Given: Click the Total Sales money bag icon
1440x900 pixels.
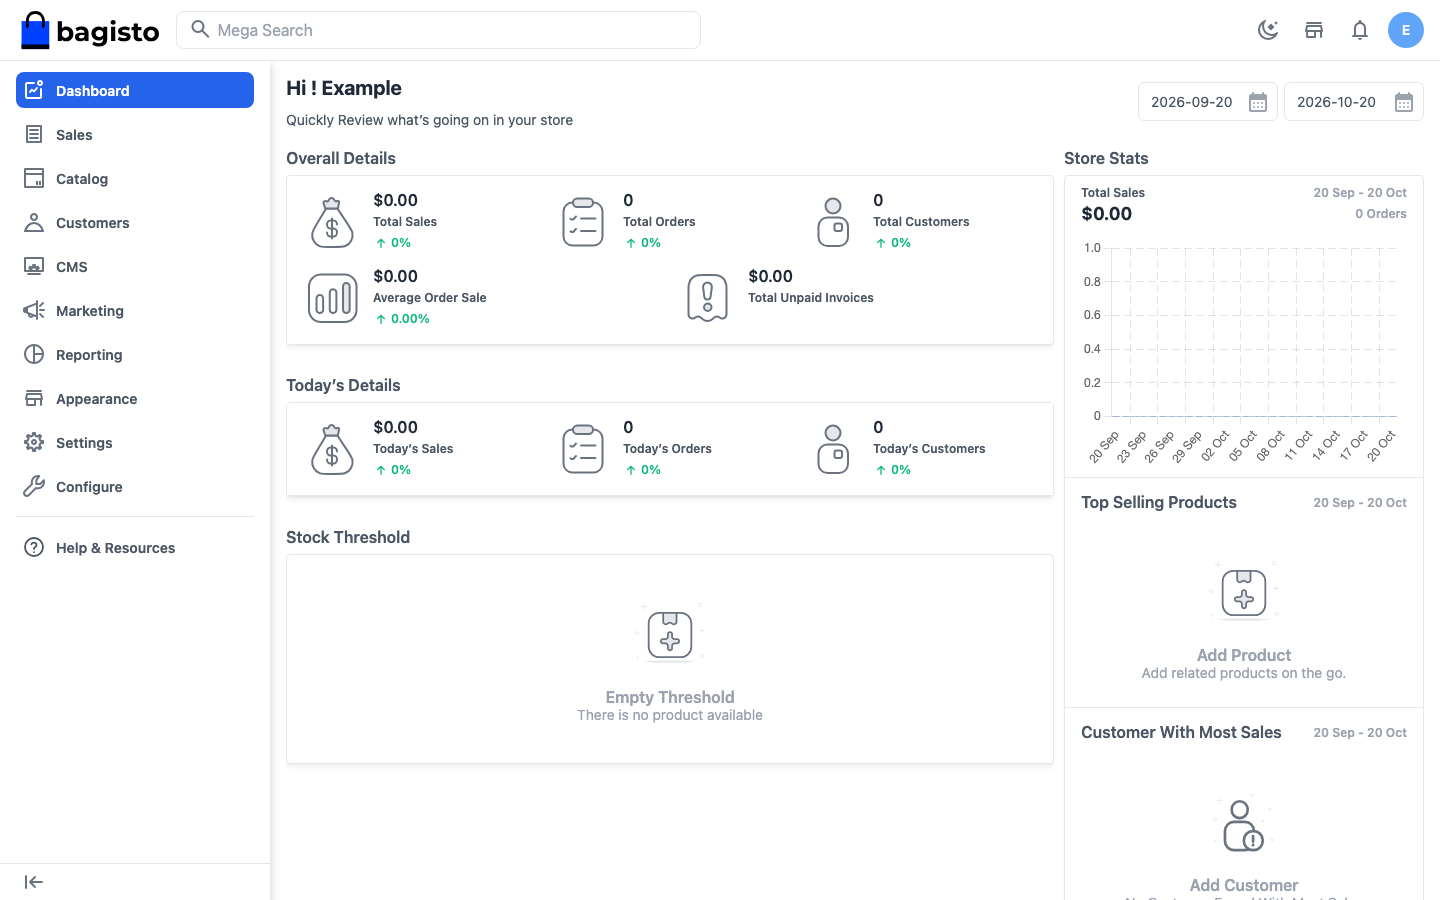Looking at the screenshot, I should click(x=332, y=222).
